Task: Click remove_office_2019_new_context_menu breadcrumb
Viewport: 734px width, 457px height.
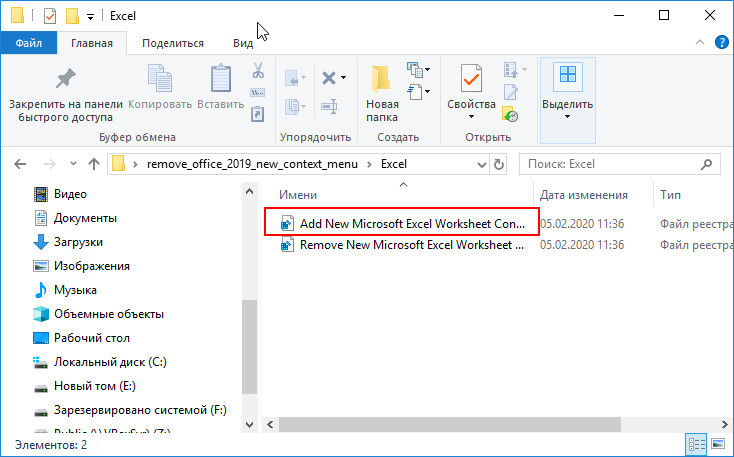Action: coord(252,164)
